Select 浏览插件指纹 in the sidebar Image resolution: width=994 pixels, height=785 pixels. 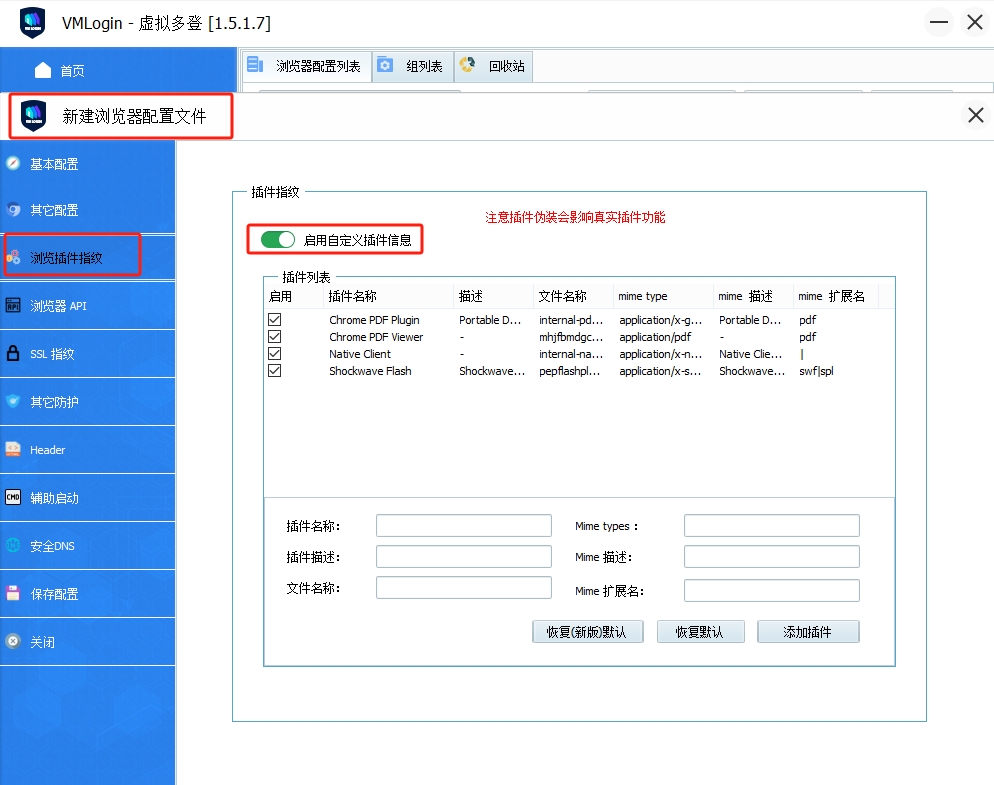[x=87, y=257]
